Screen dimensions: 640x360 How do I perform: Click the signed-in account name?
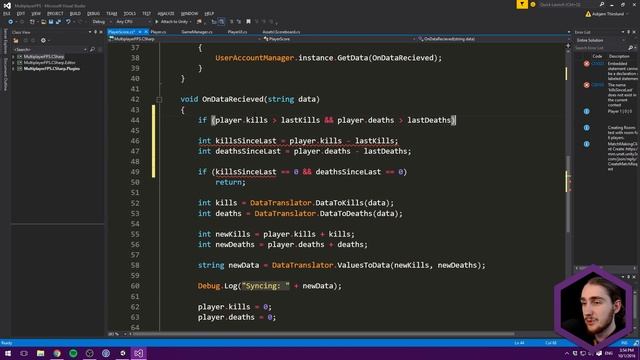pyautogui.click(x=608, y=14)
